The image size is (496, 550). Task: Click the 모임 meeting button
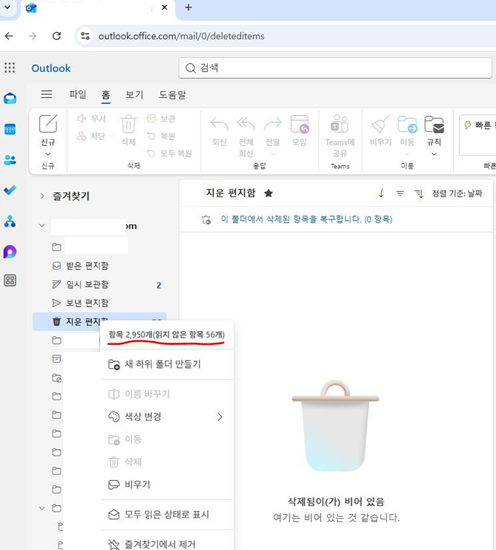point(299,130)
